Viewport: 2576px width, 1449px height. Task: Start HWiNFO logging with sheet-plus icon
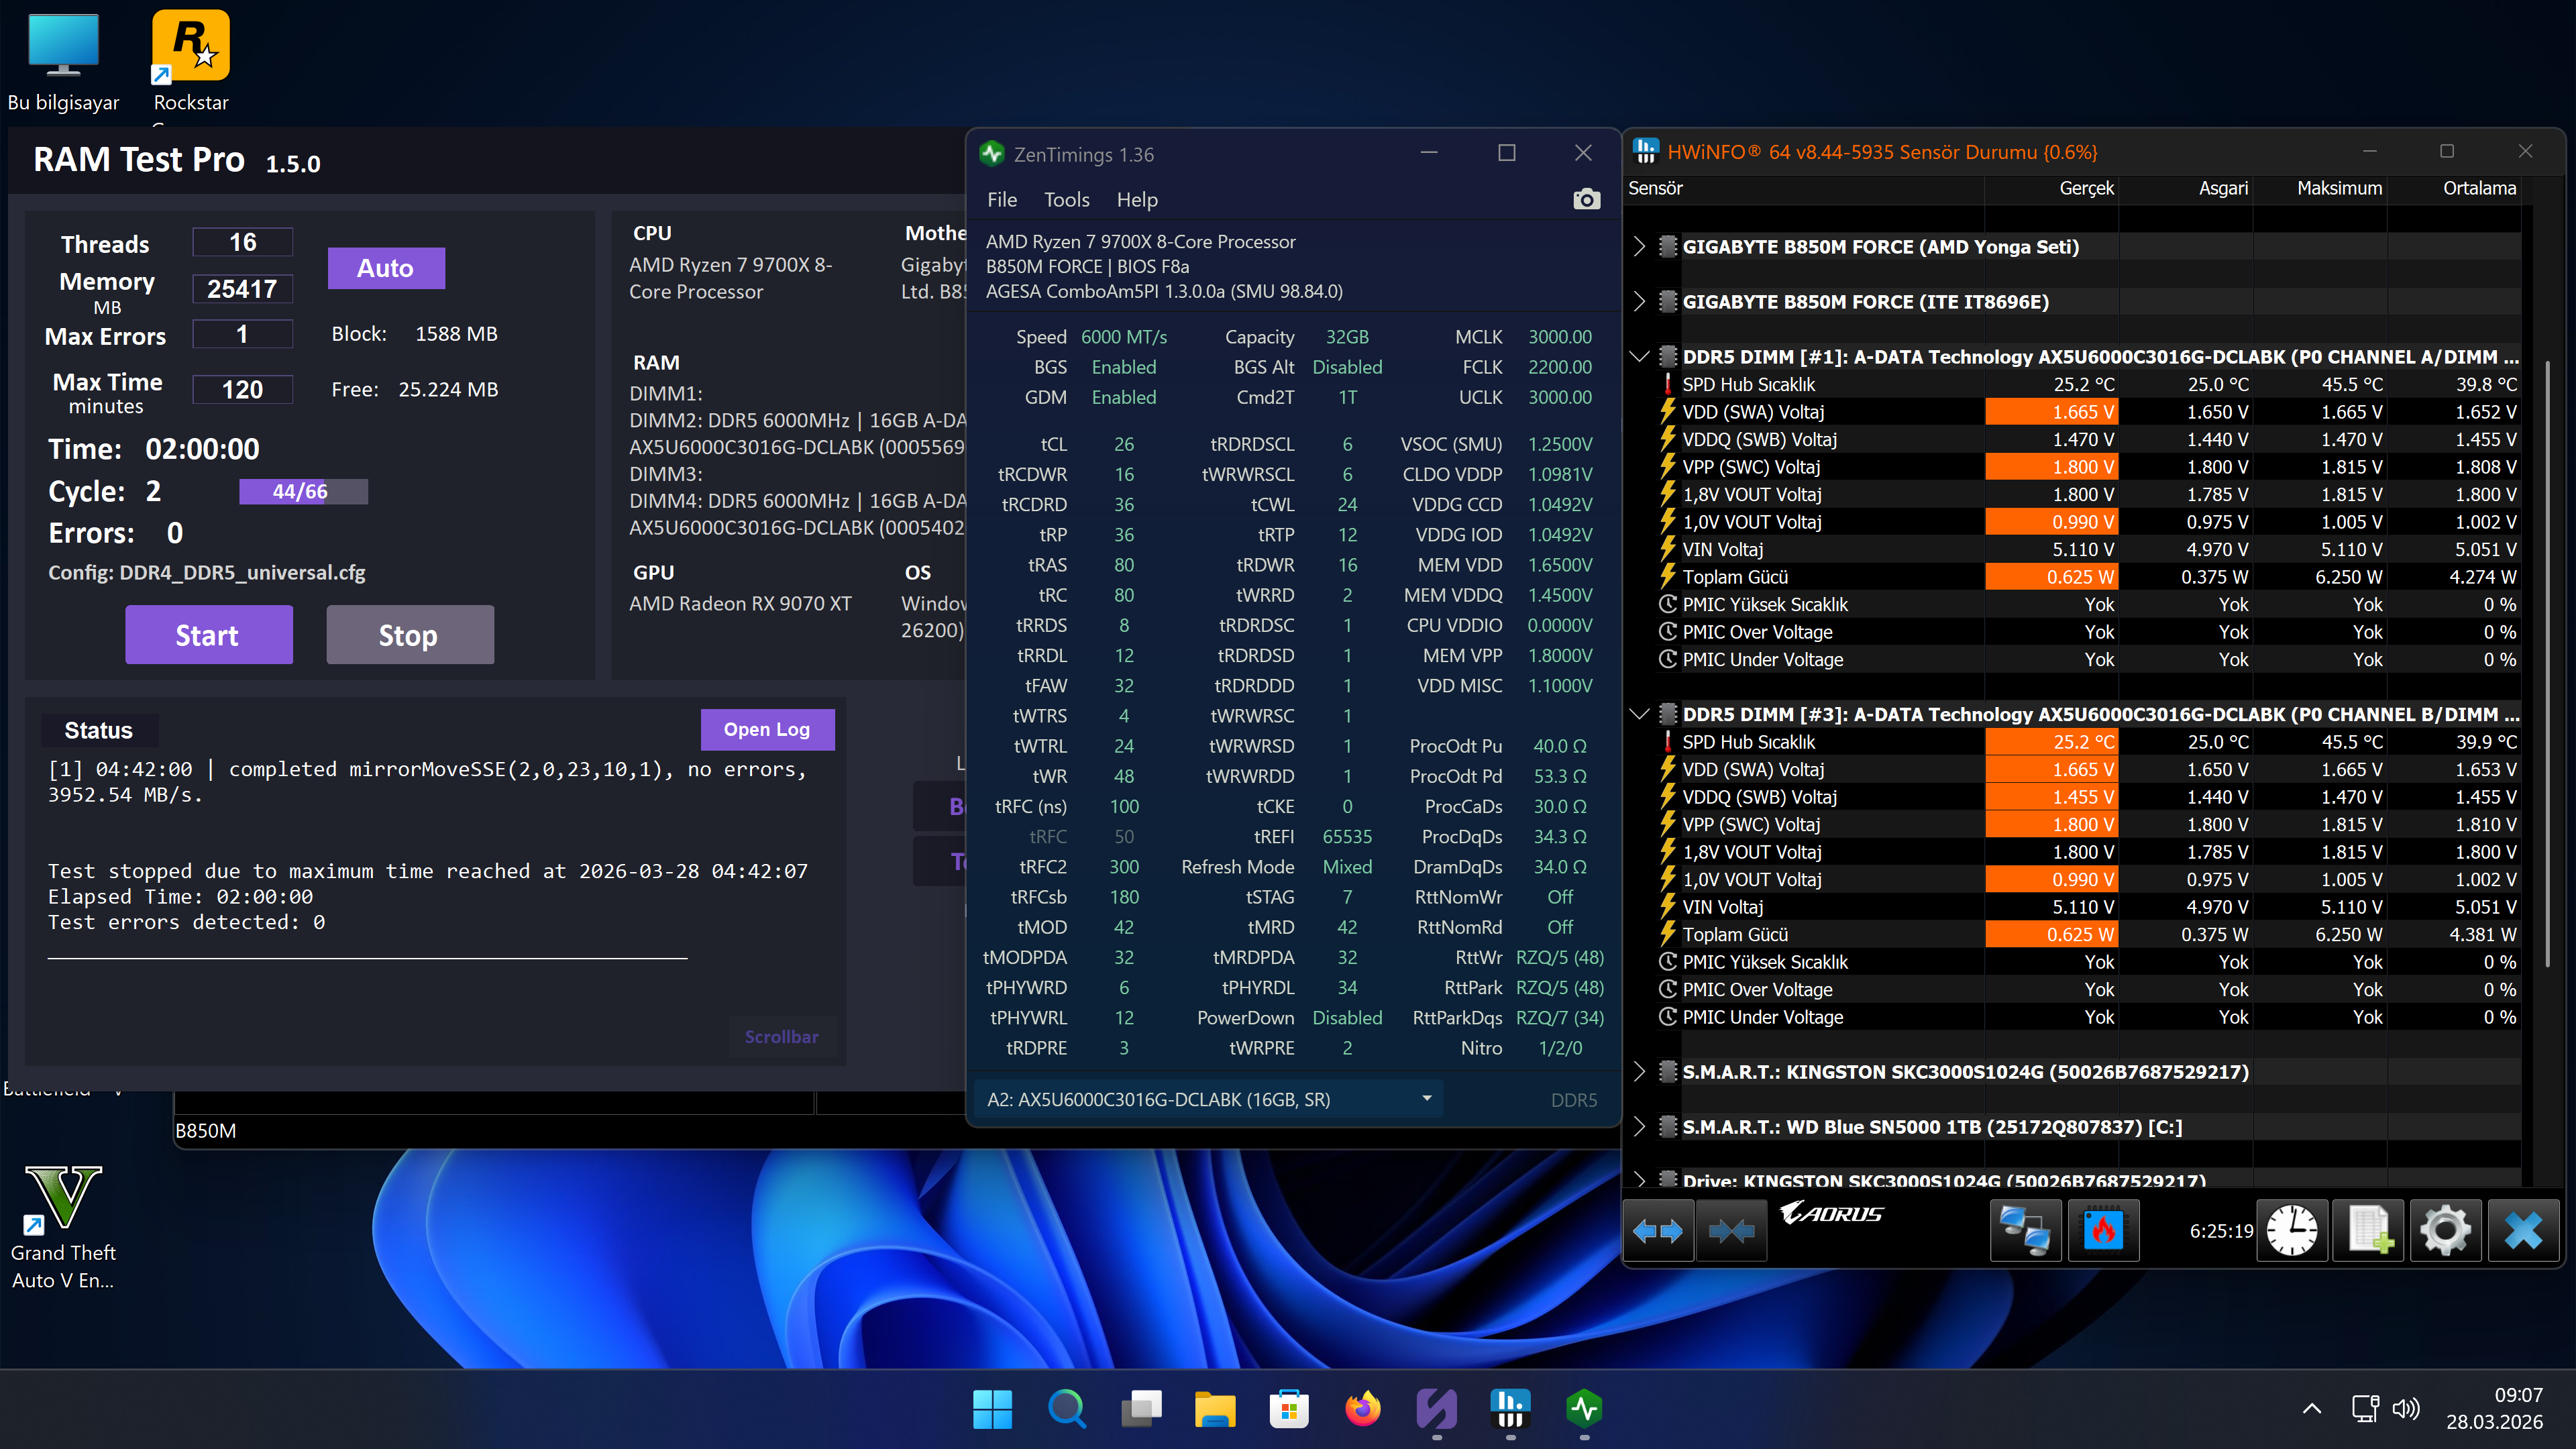(x=2369, y=1231)
